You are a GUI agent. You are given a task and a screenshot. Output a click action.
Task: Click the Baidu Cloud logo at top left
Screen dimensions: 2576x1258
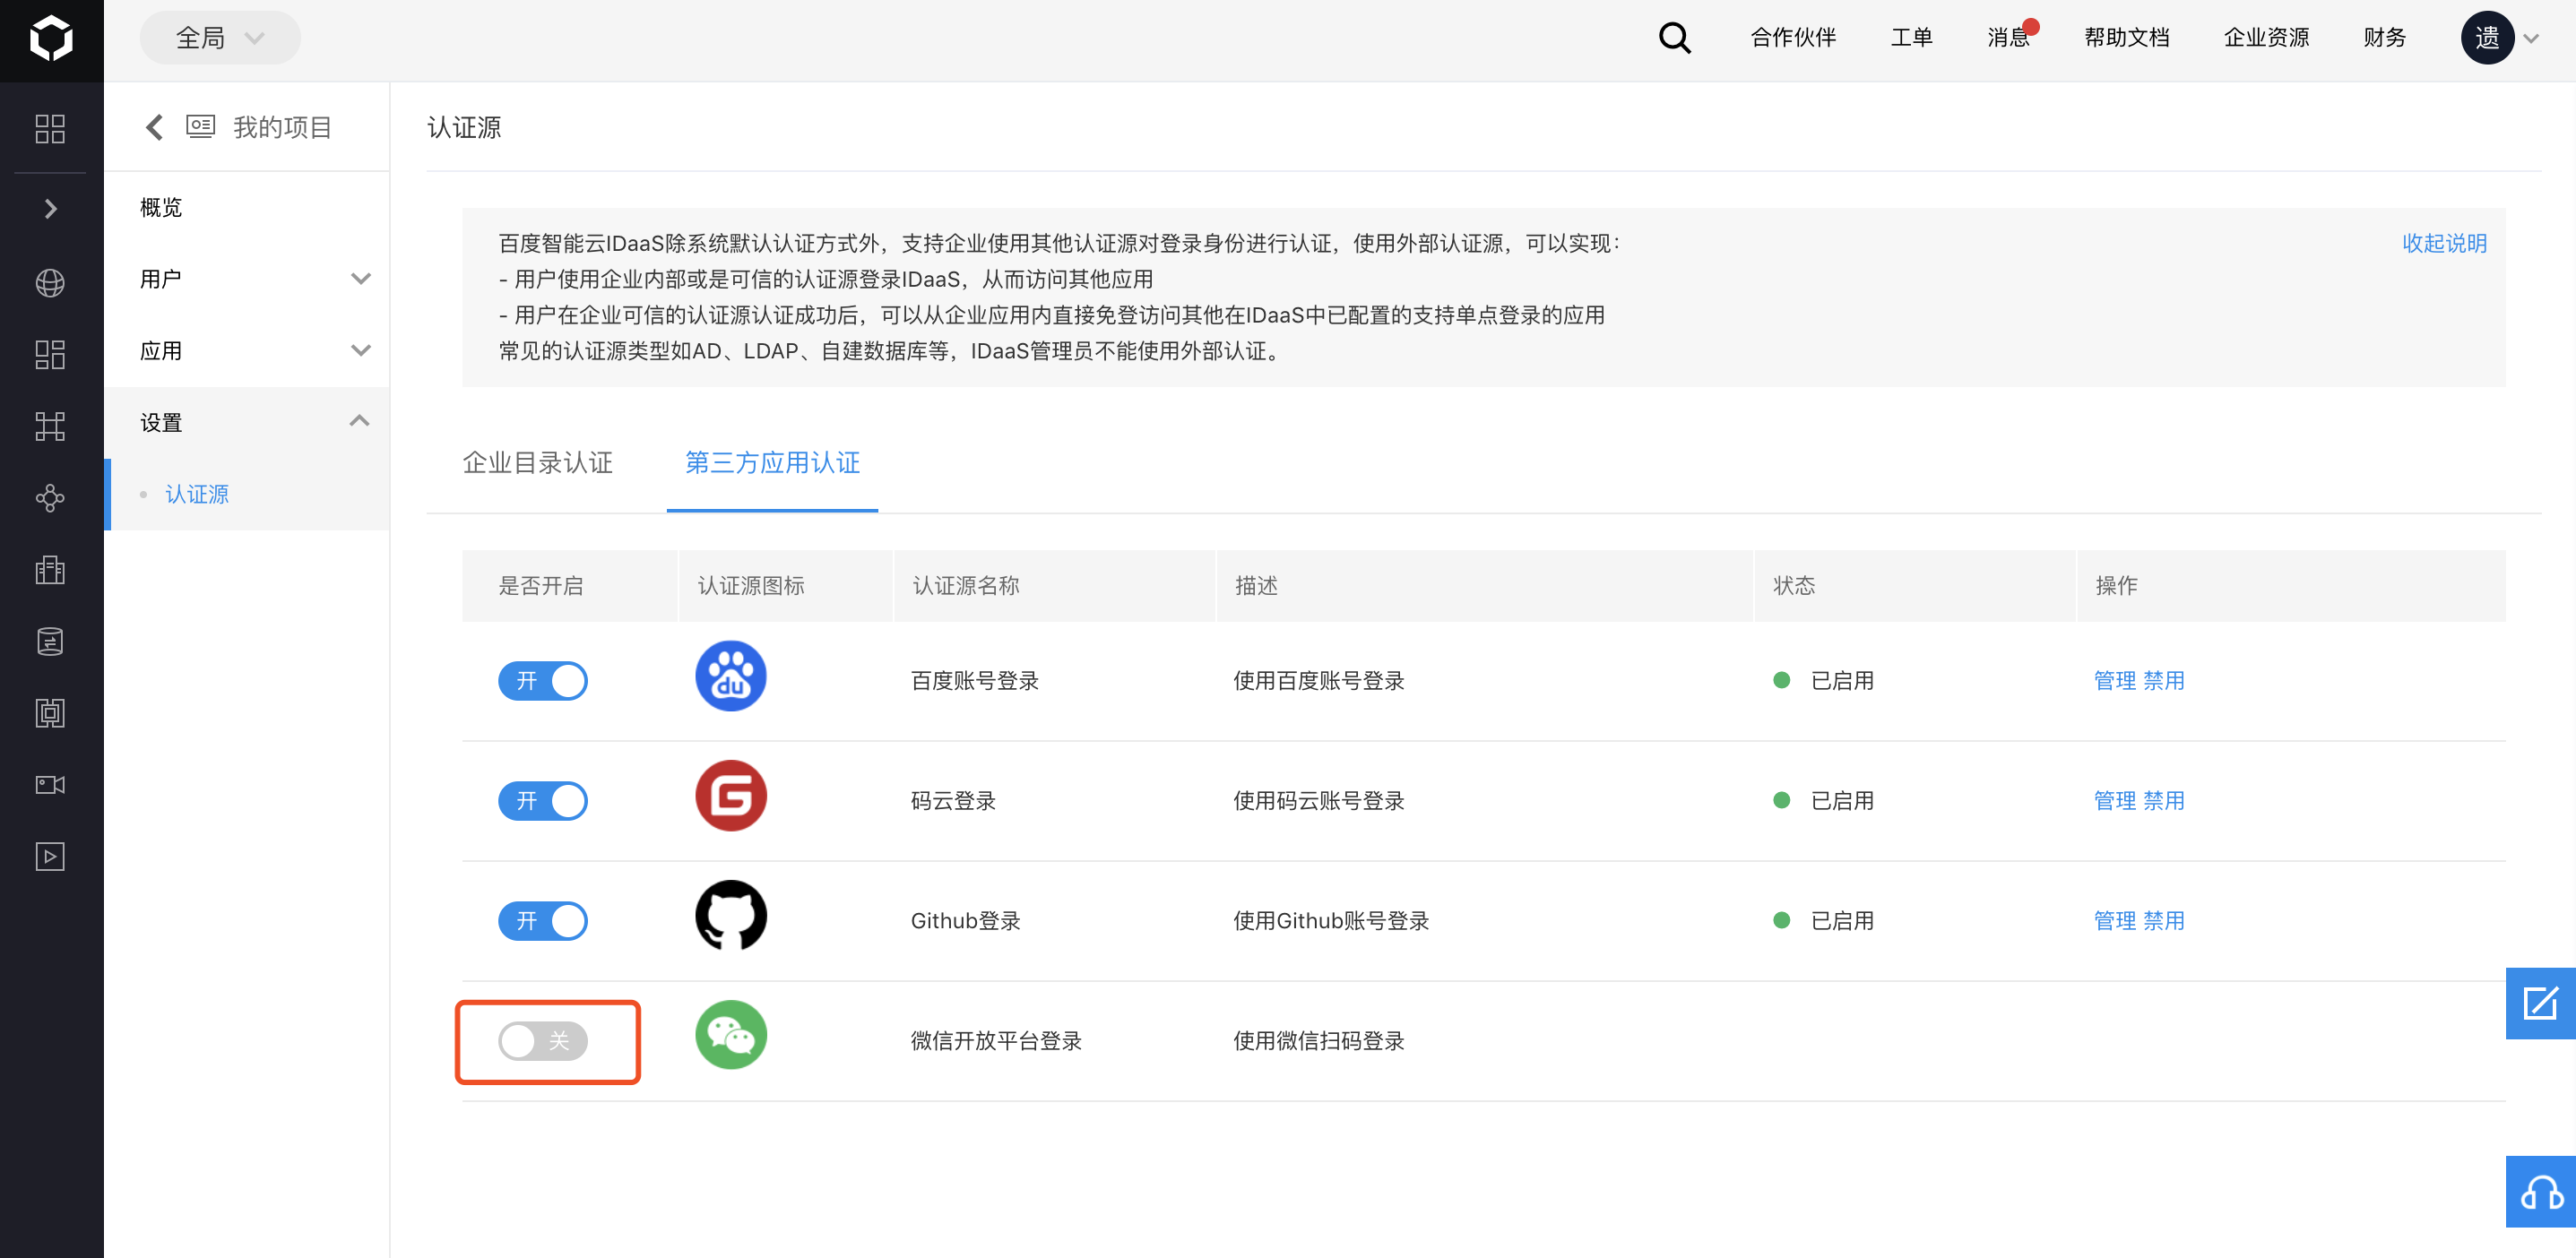pyautogui.click(x=51, y=39)
